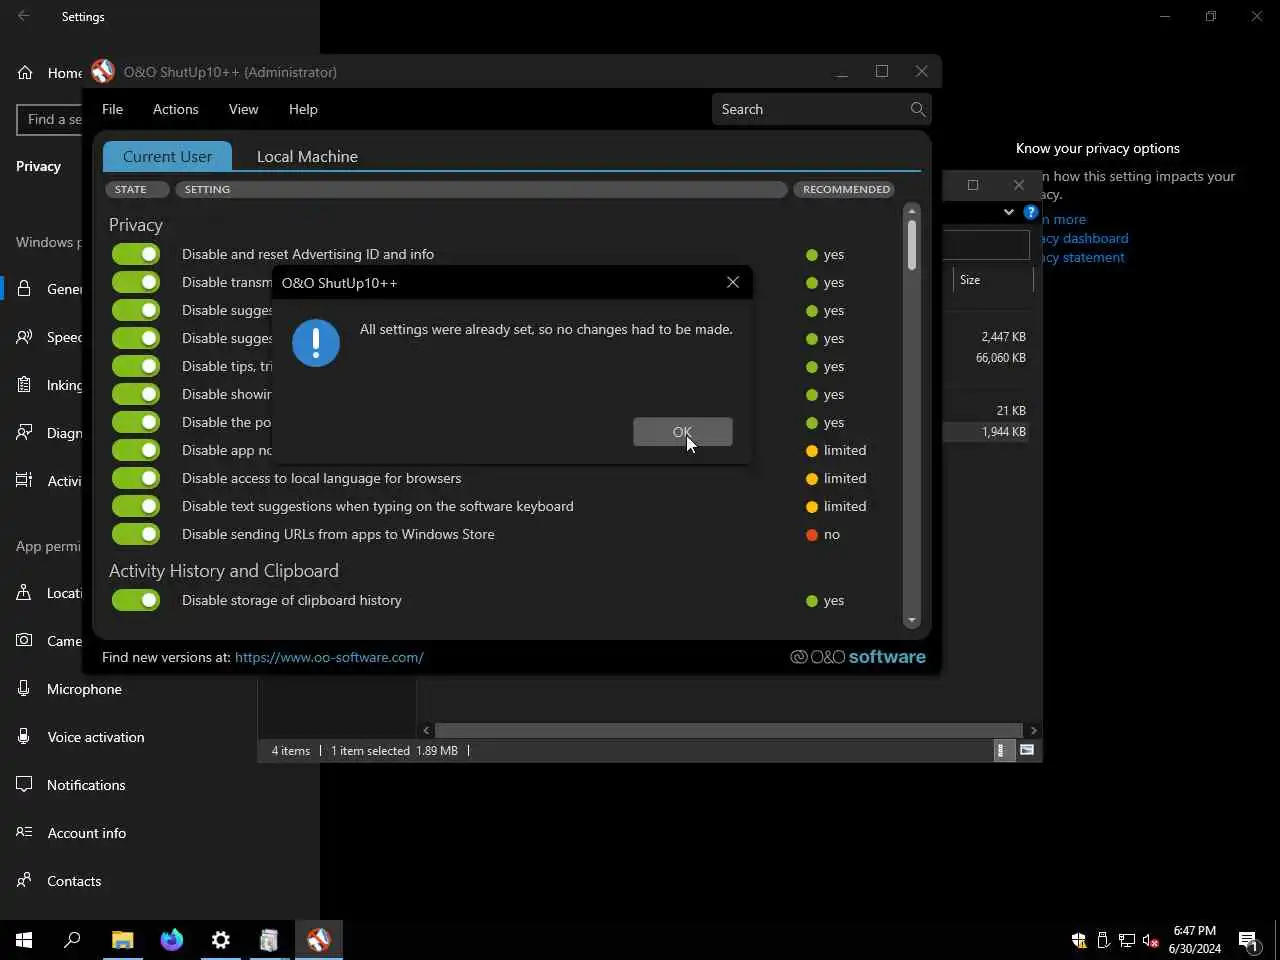Open the Actions menu

175,109
